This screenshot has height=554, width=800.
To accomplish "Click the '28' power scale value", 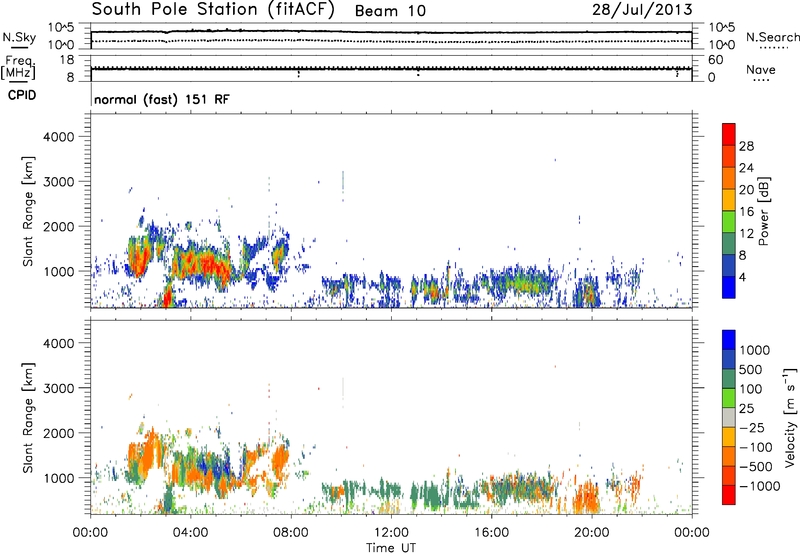I will (x=746, y=146).
